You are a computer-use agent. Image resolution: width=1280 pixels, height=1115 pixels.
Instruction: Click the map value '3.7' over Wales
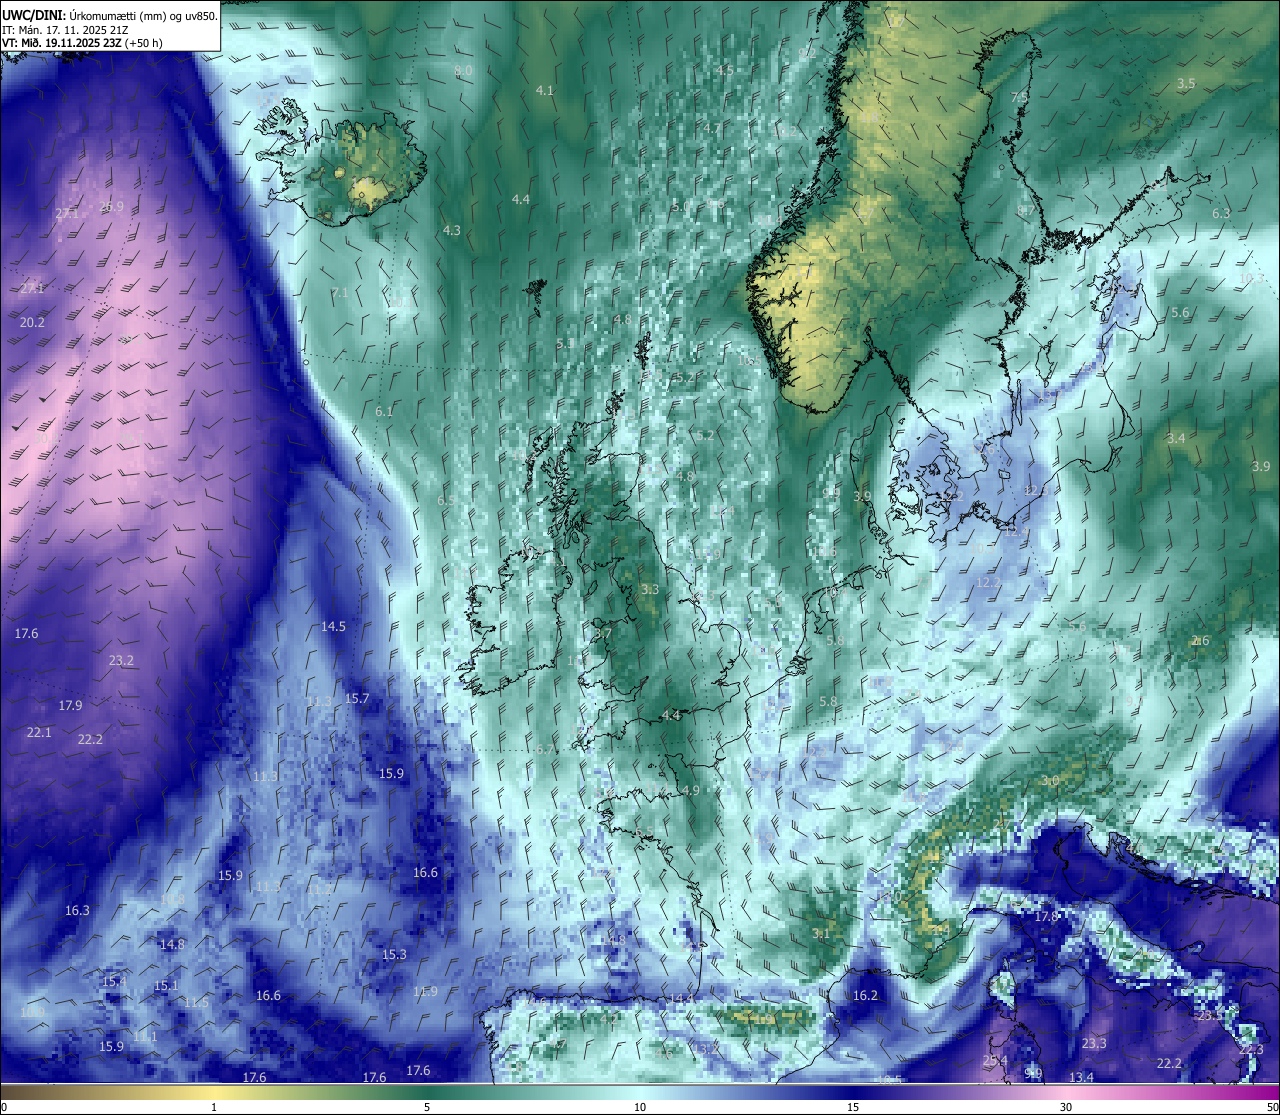coord(602,634)
